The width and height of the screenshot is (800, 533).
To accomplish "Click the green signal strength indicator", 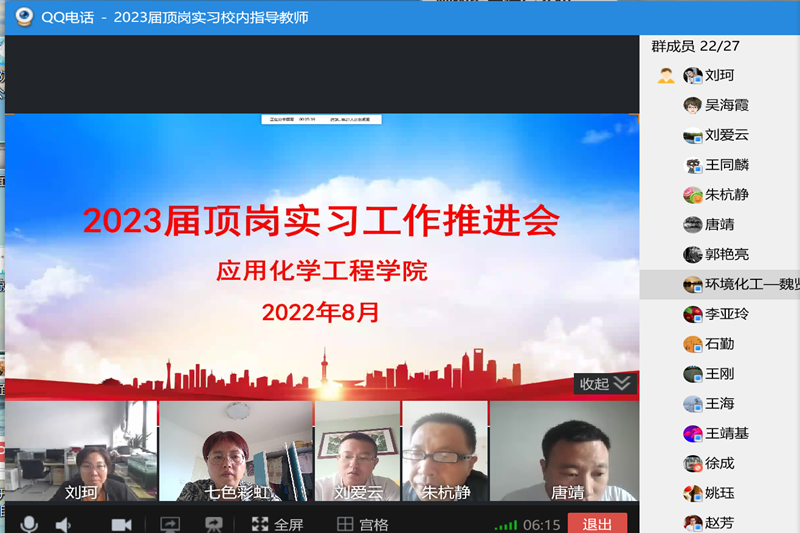I will point(507,525).
